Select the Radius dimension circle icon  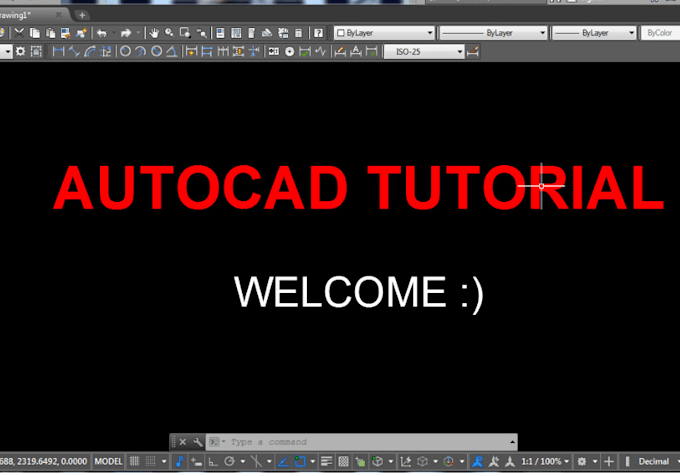coord(126,51)
